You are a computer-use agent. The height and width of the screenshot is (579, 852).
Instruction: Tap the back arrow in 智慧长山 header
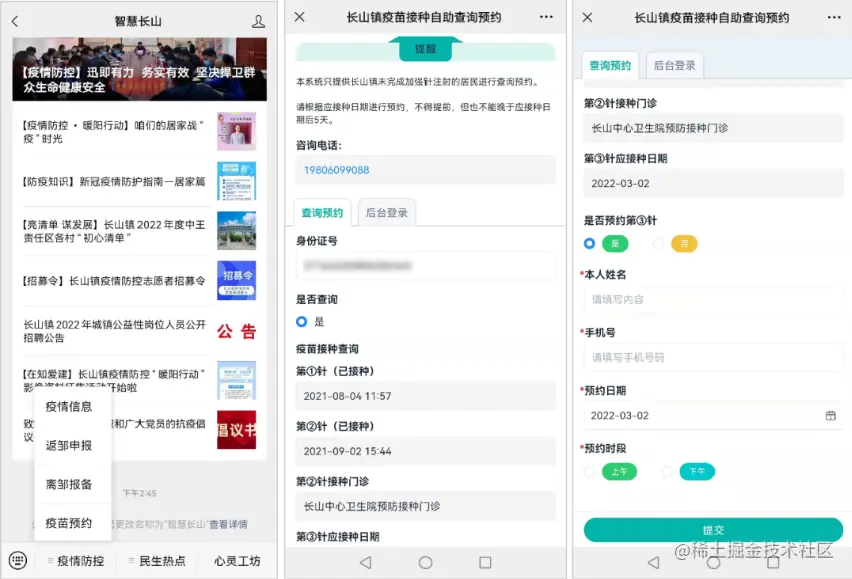click(15, 22)
